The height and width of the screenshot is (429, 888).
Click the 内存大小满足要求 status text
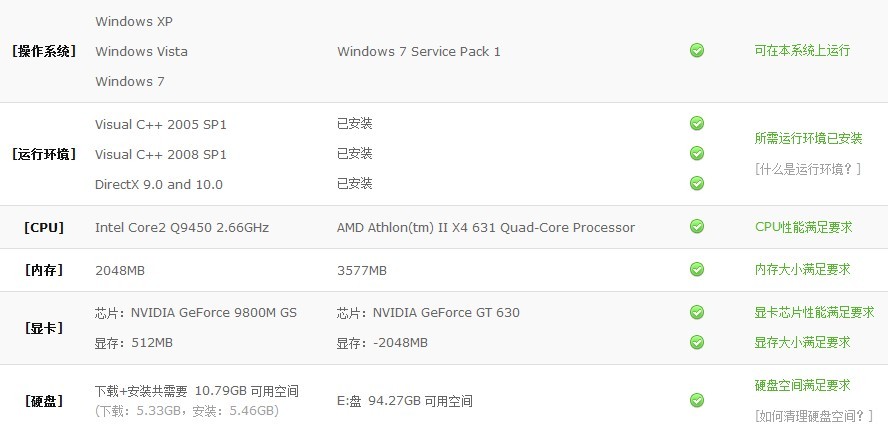click(x=802, y=269)
